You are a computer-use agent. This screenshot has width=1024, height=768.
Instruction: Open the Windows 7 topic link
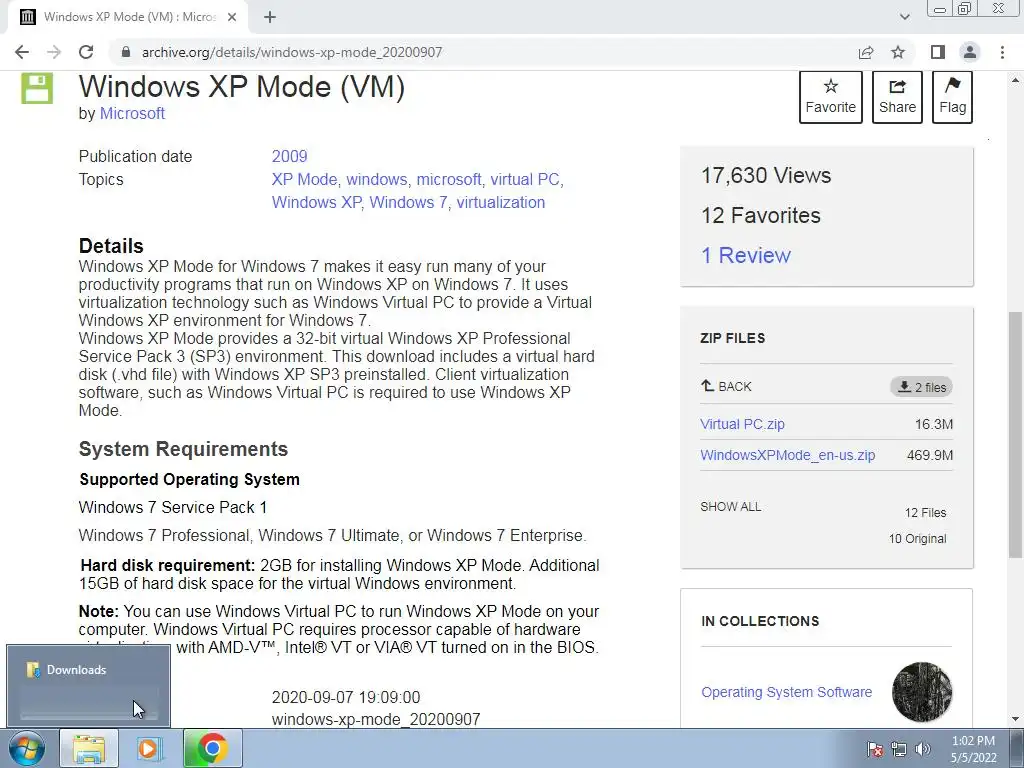point(408,202)
